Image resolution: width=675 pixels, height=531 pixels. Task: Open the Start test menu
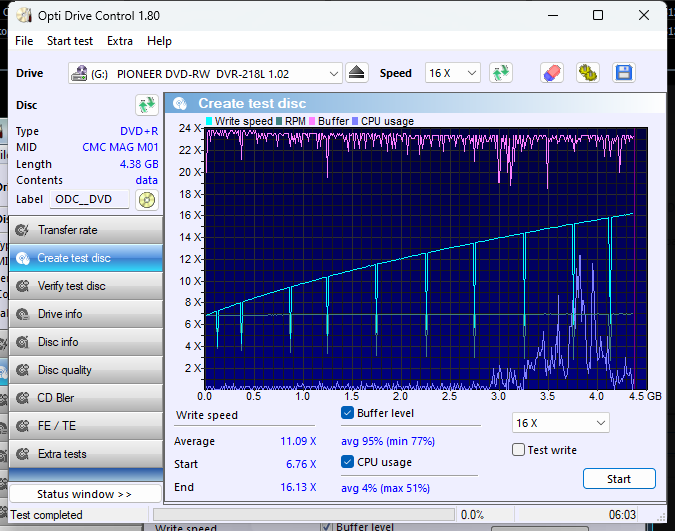70,41
